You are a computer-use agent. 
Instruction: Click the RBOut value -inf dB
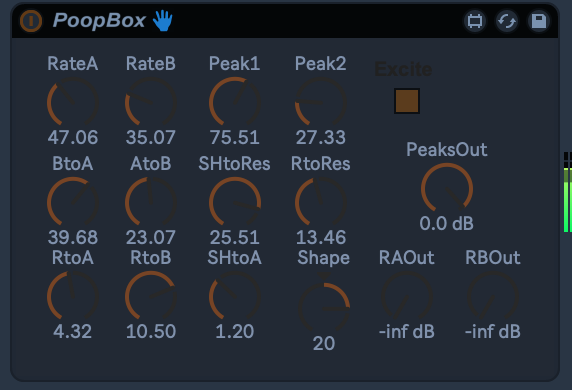point(493,332)
